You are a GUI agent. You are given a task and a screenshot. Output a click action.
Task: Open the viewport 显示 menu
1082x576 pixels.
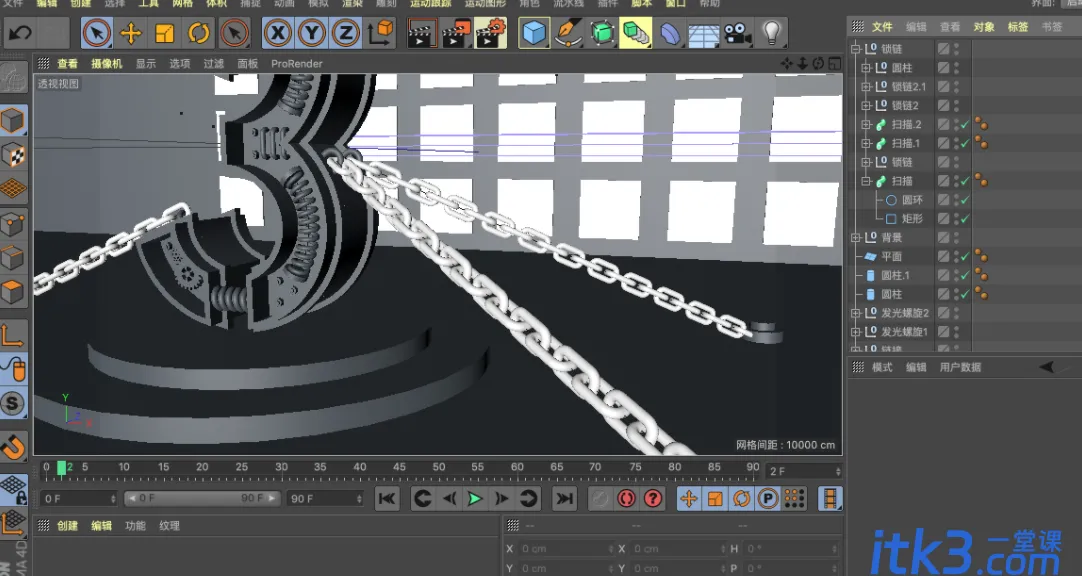coord(146,63)
